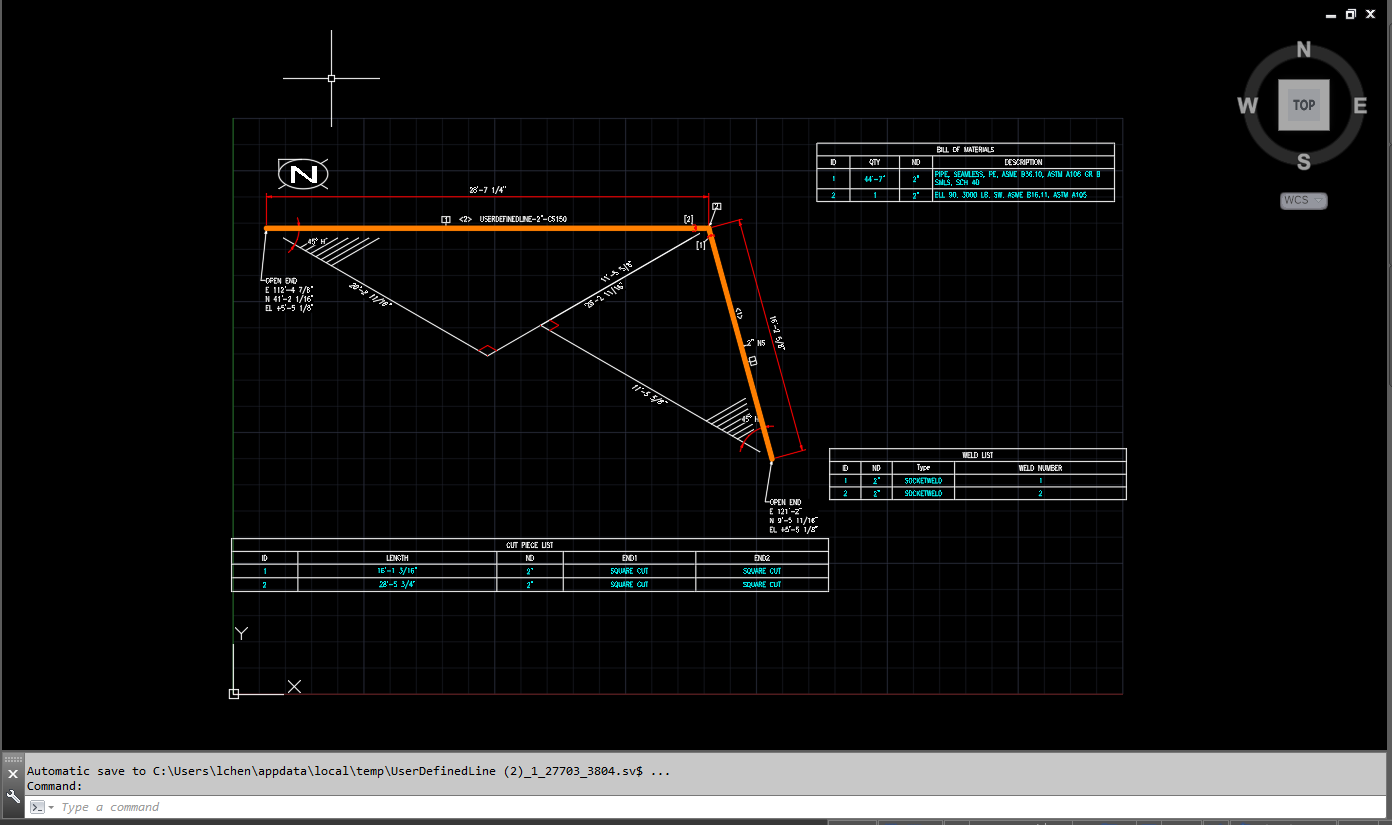The width and height of the screenshot is (1392, 825).
Task: Click East on the ViewCube compass
Action: [1360, 104]
